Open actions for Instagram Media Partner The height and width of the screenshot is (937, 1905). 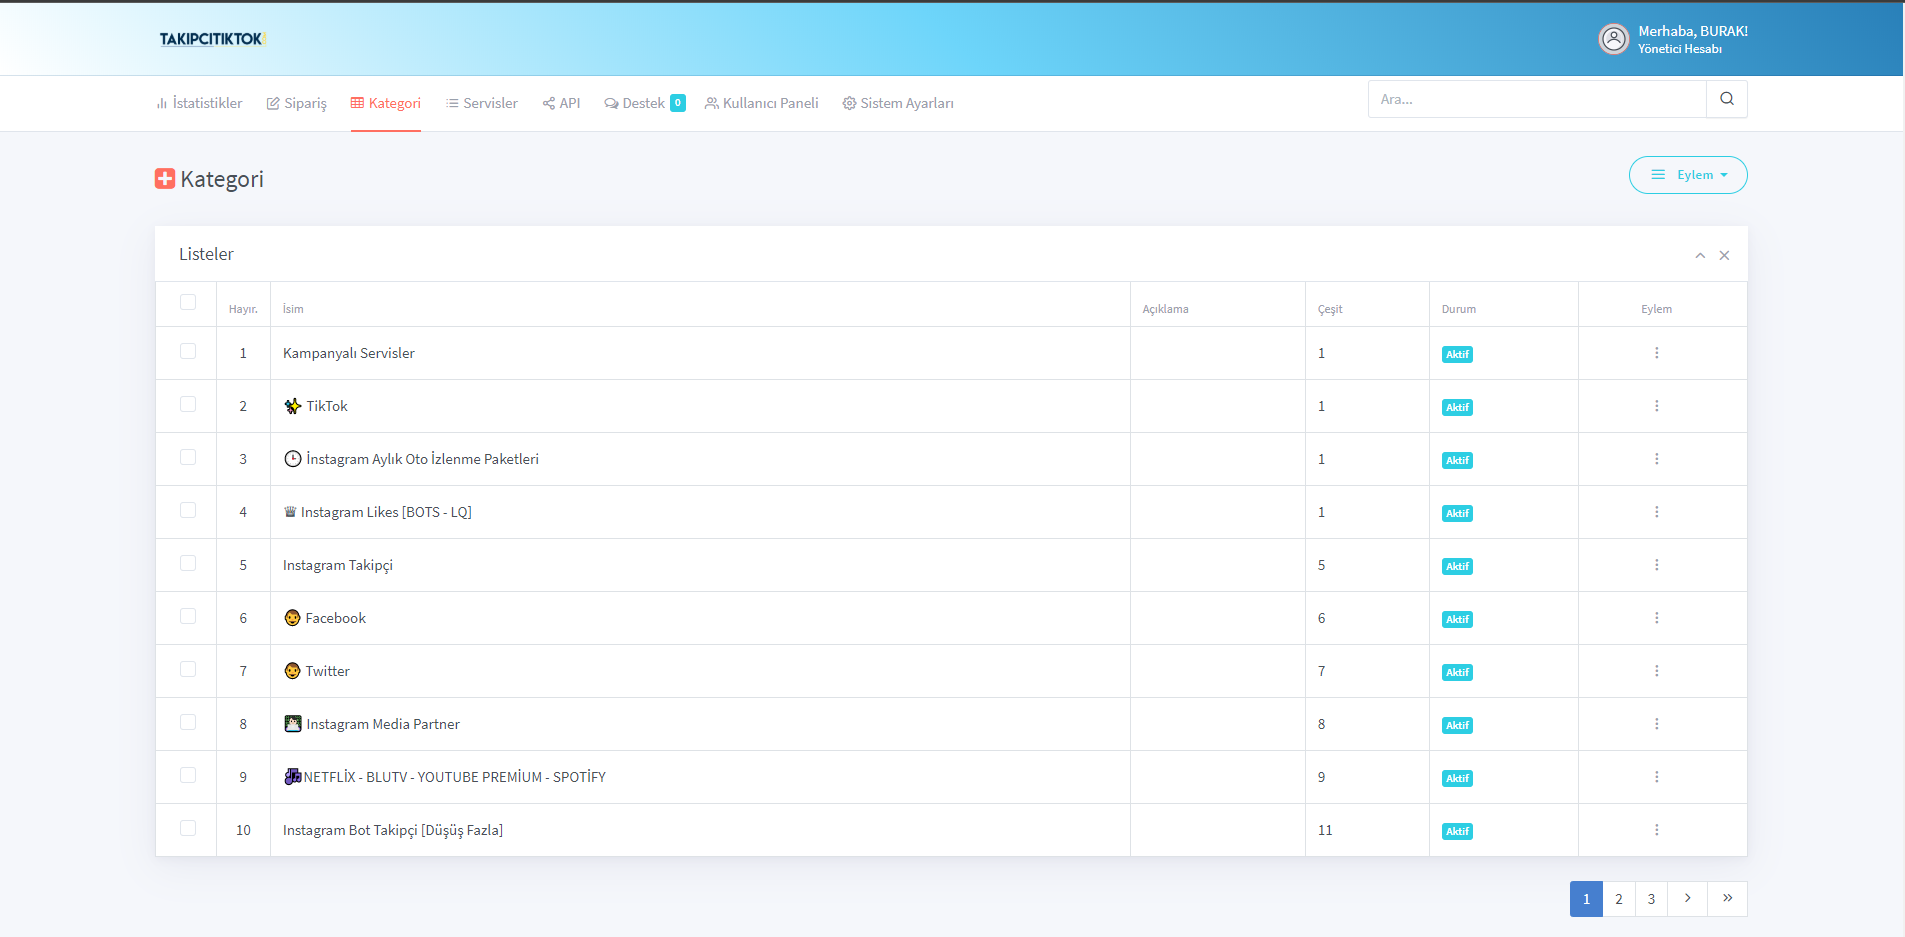[1657, 724]
